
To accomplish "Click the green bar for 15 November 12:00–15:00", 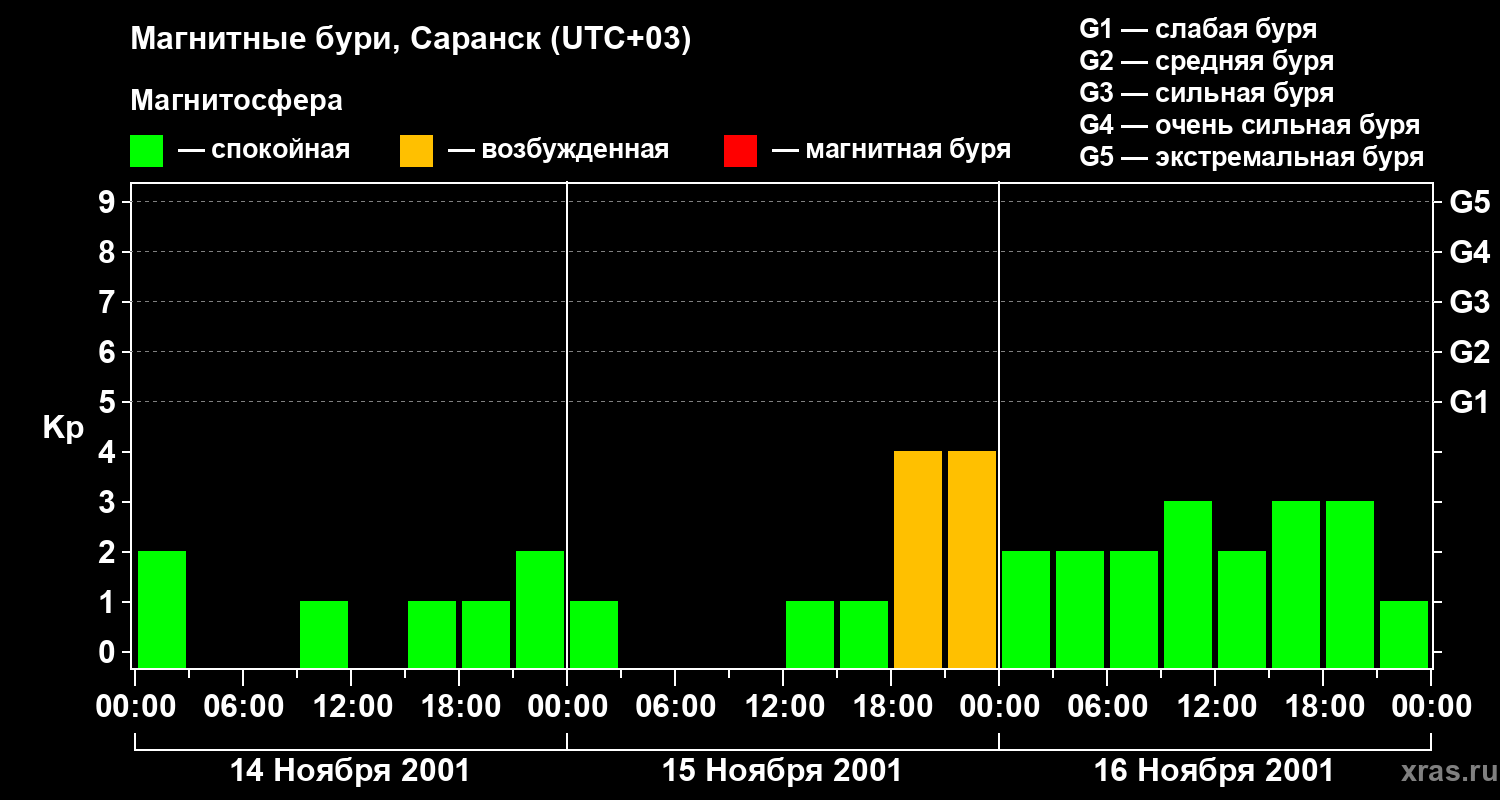I will (810, 634).
